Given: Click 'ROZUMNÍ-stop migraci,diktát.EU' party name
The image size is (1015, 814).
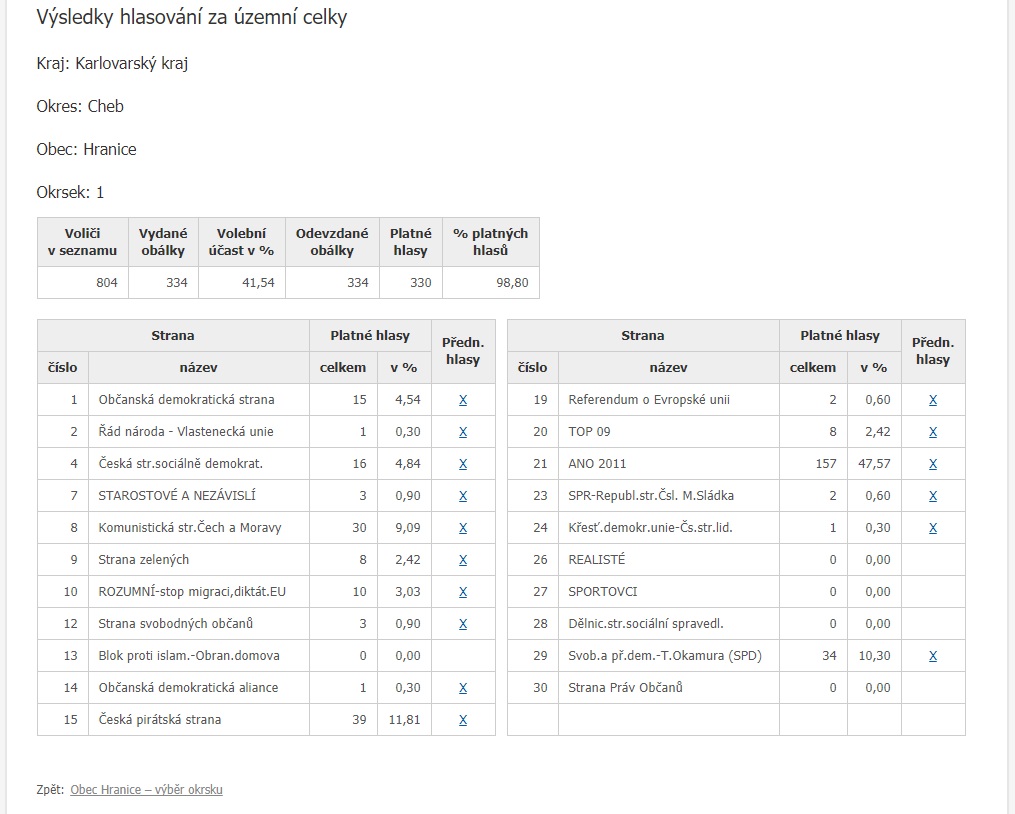Looking at the screenshot, I should (x=192, y=591).
